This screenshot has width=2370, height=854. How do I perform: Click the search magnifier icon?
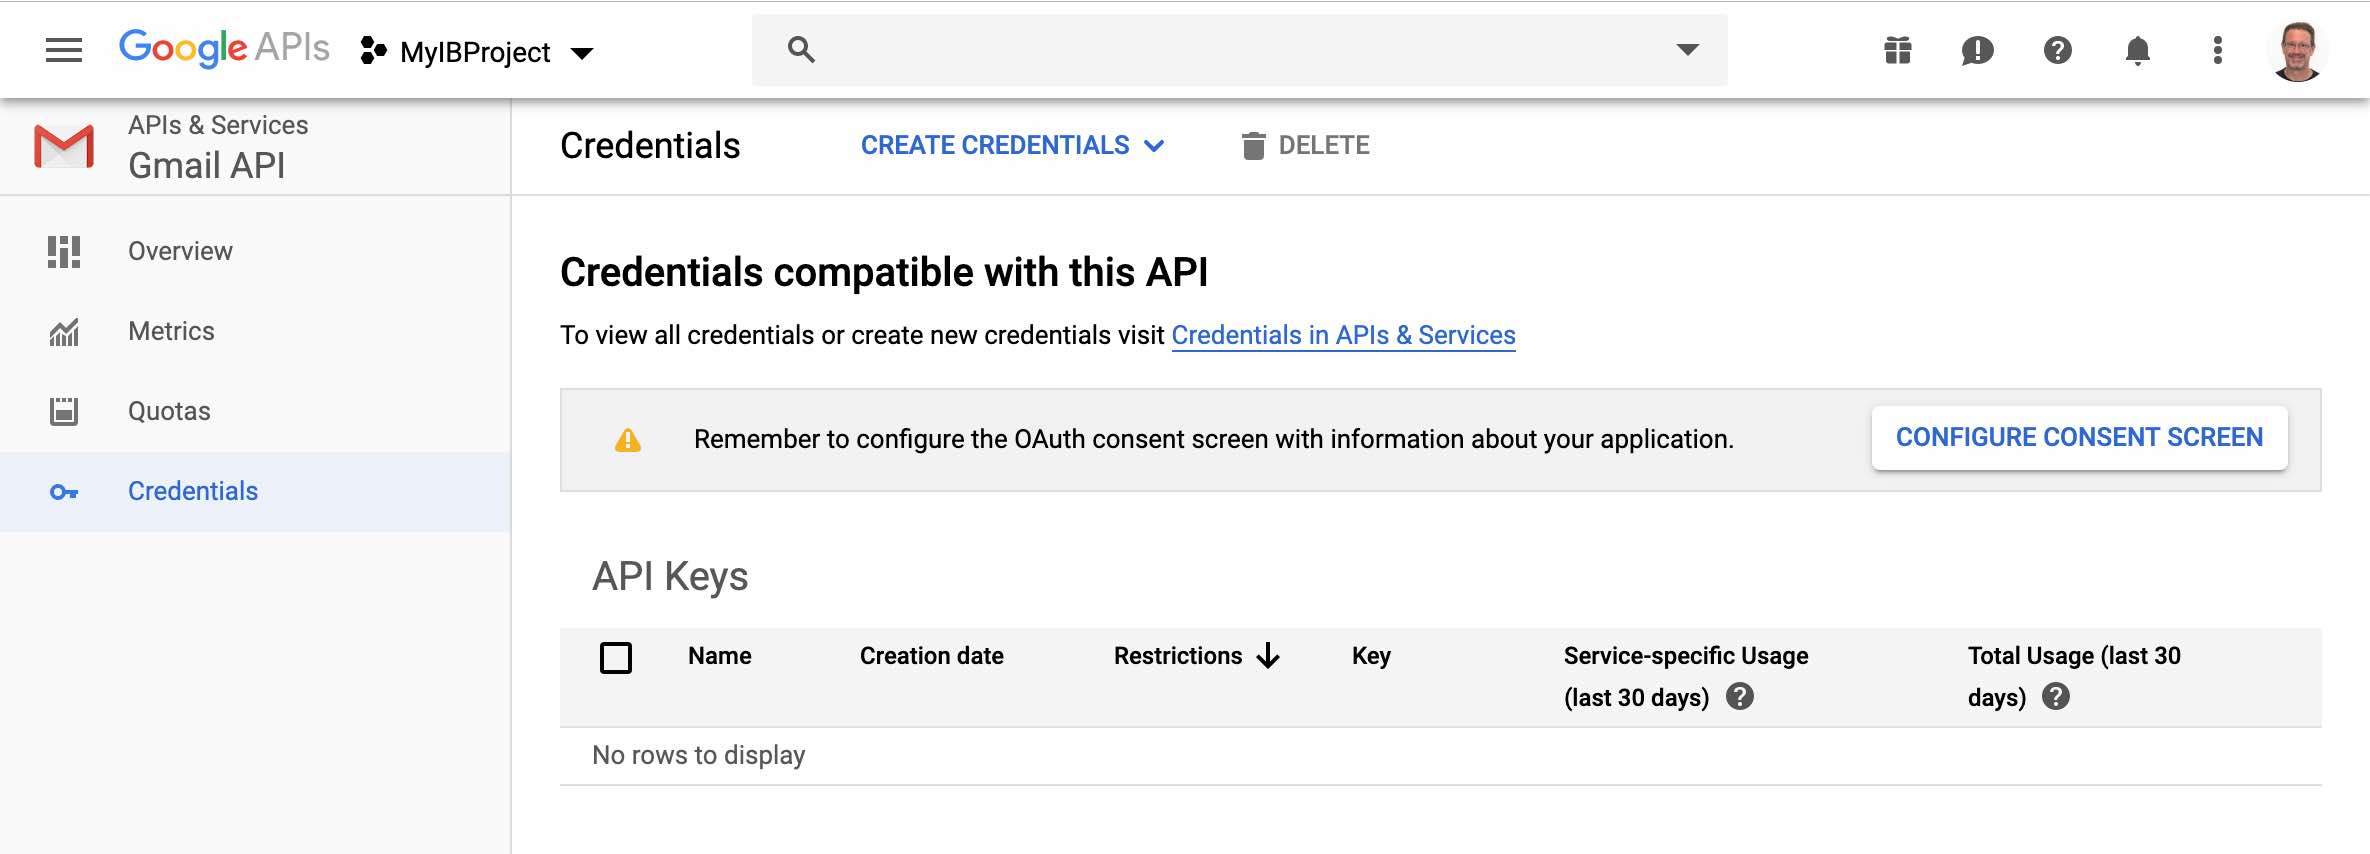pyautogui.click(x=801, y=49)
